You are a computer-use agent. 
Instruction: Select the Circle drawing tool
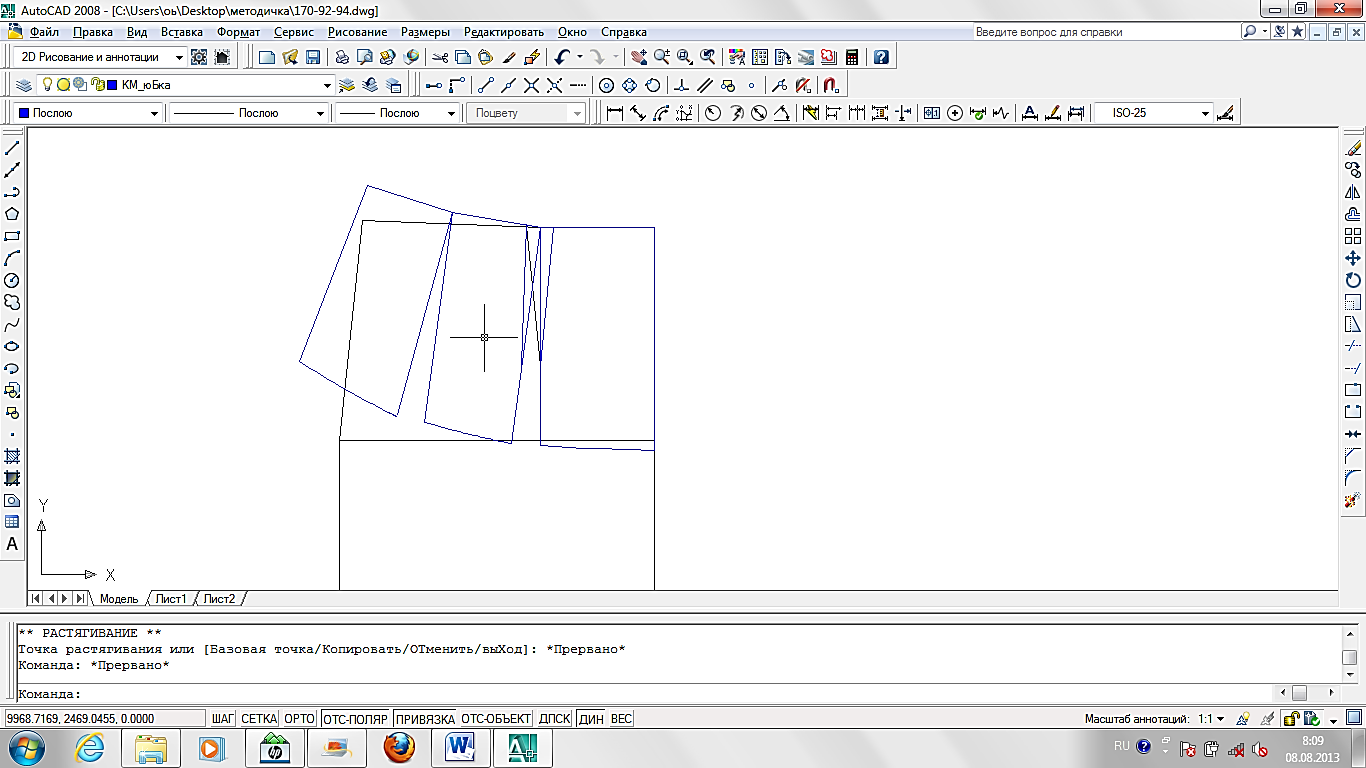tap(12, 280)
